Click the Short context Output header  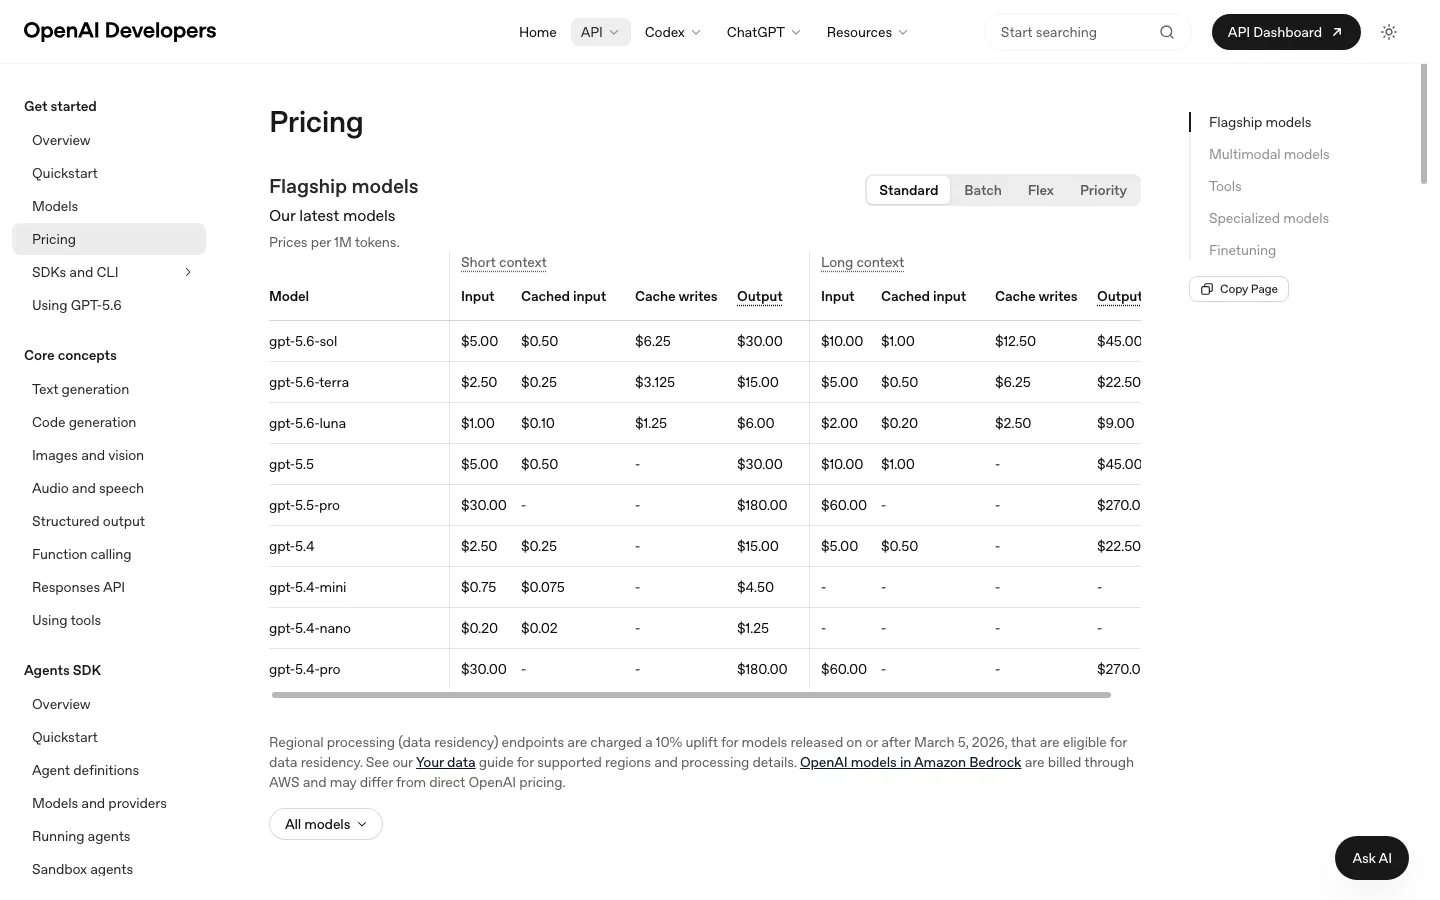click(x=759, y=296)
